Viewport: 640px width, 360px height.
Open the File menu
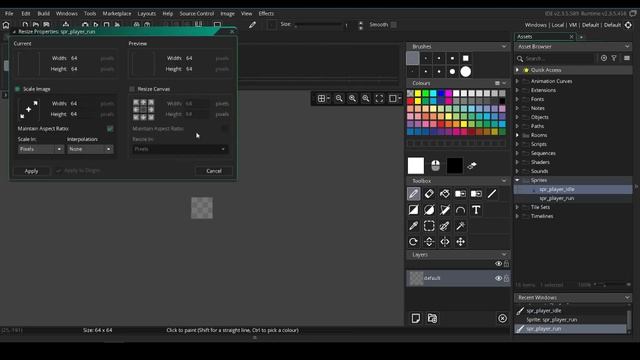9,13
